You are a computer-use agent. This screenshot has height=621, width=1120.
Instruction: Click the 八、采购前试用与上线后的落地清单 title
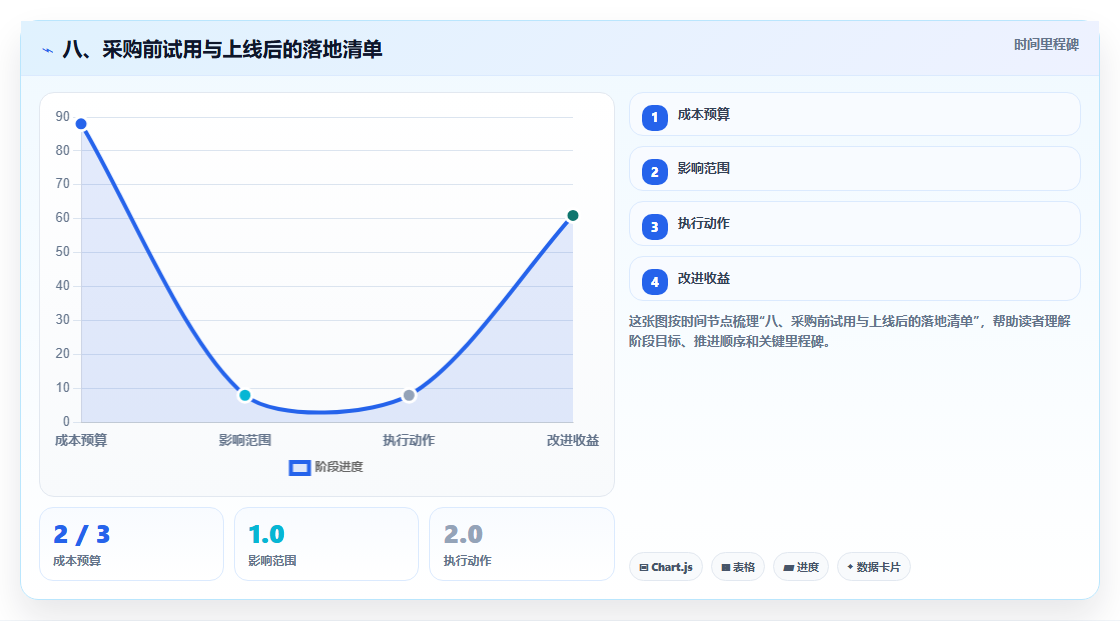[x=223, y=49]
